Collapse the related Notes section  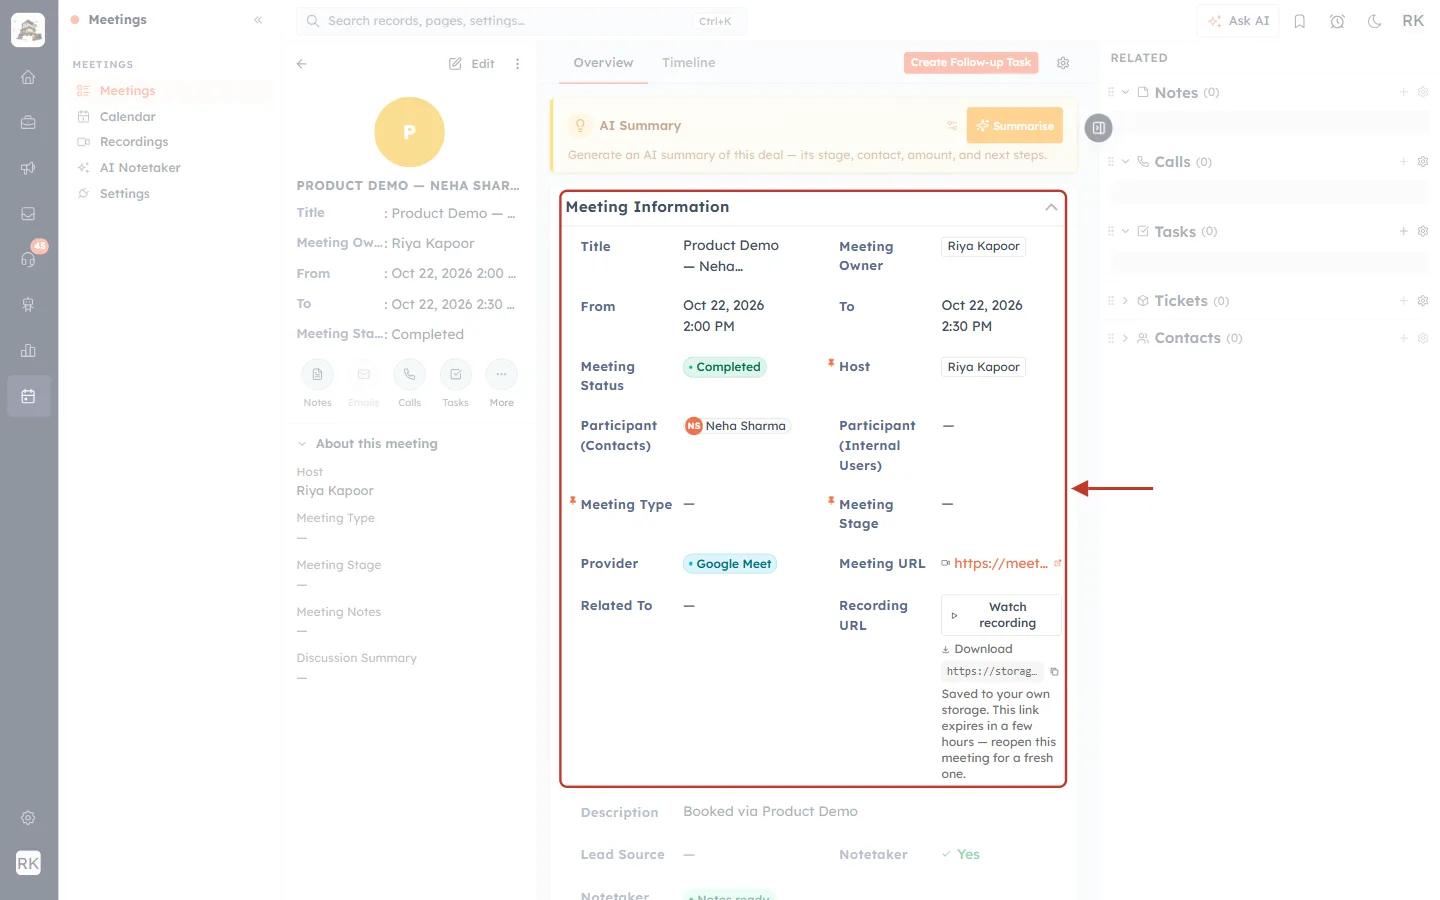click(1125, 92)
